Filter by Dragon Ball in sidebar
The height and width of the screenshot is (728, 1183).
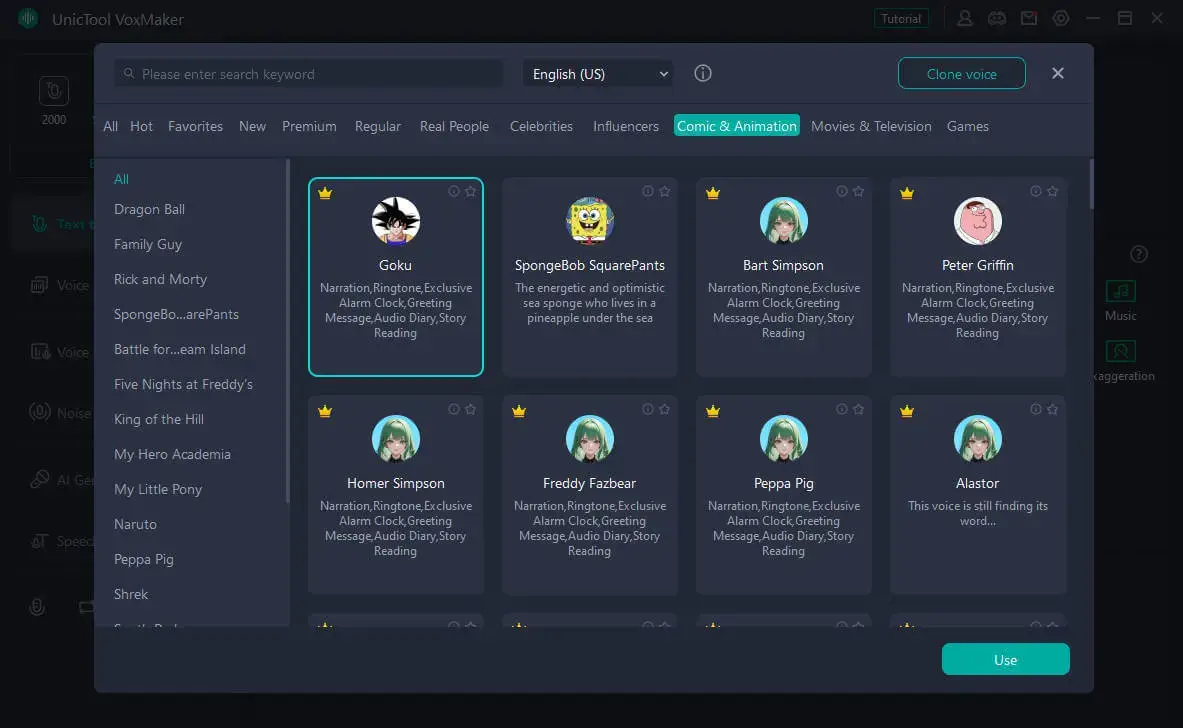149,209
